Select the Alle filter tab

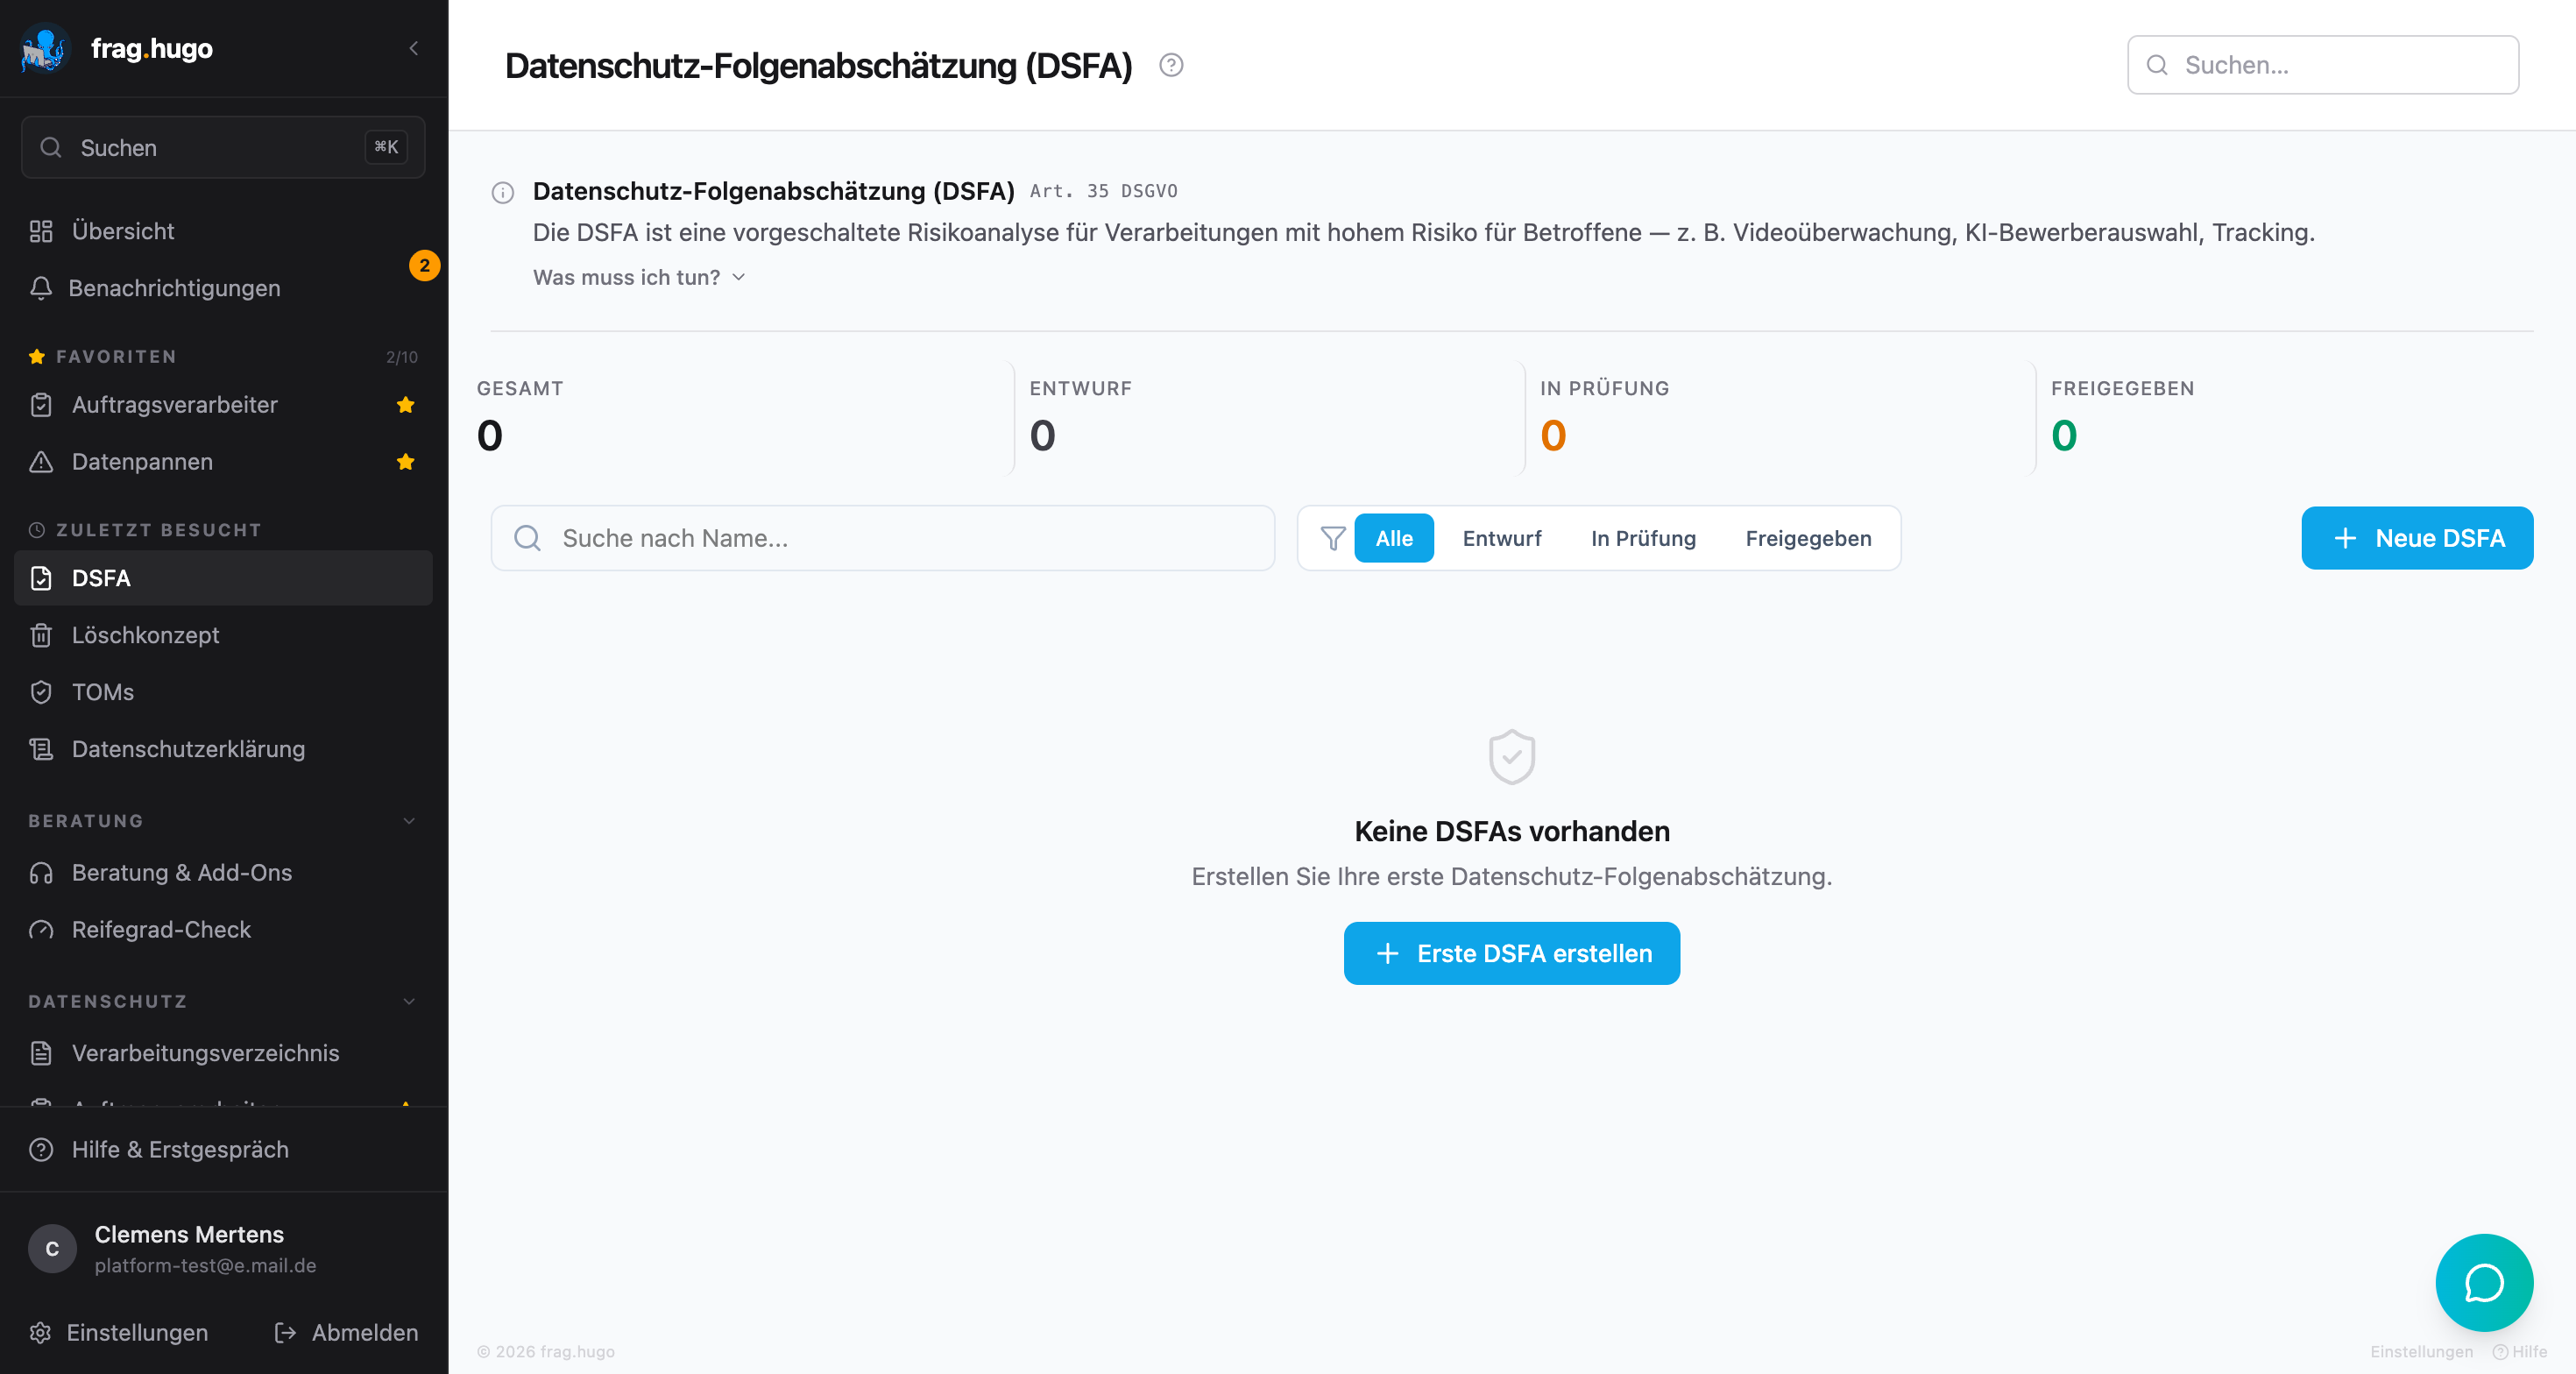1394,538
